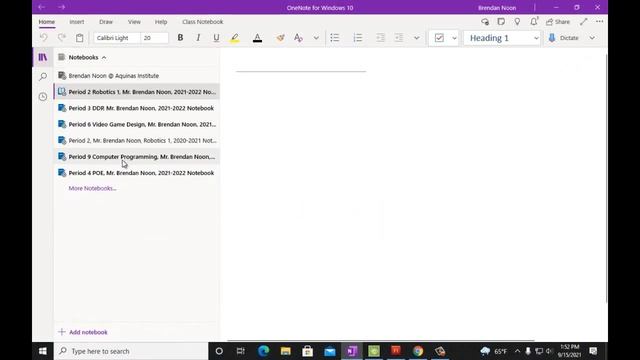The width and height of the screenshot is (640, 360).
Task: Open the View tab
Action: pos(134,22)
